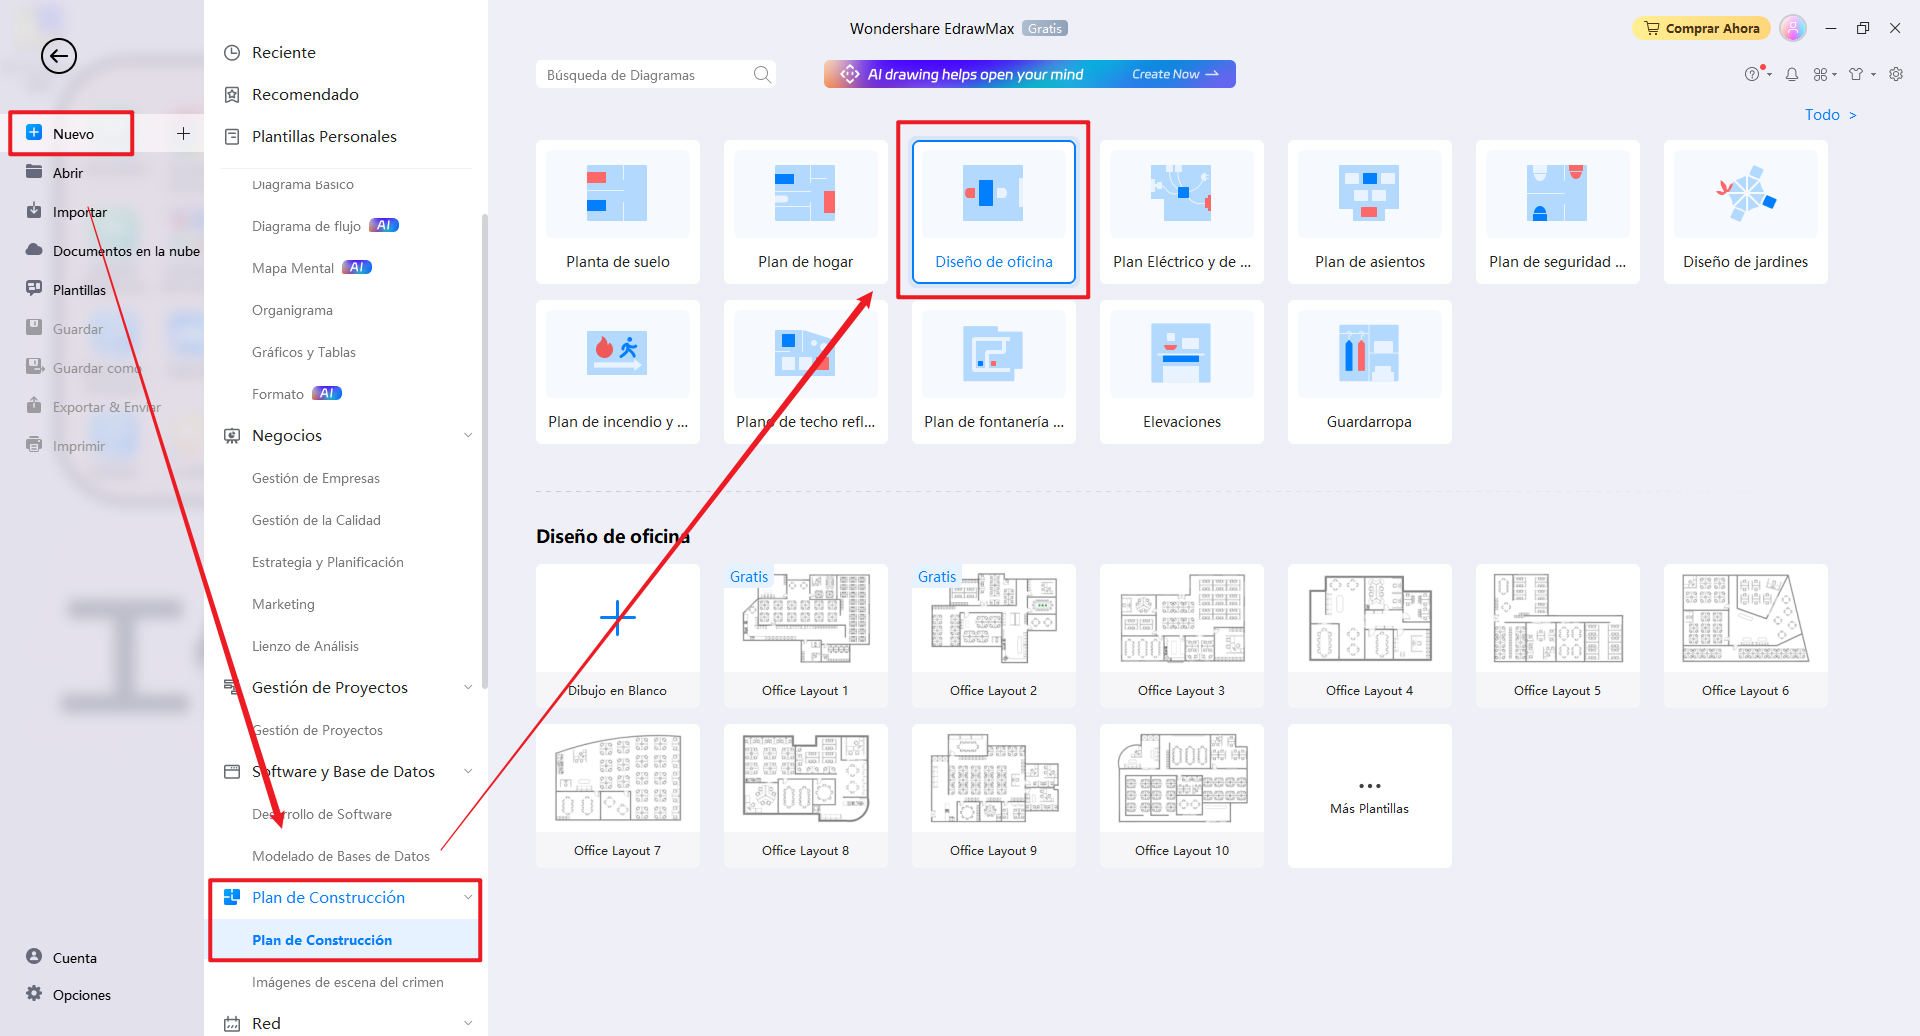Click the Búsqueda de Diagramas search field

pos(645,75)
